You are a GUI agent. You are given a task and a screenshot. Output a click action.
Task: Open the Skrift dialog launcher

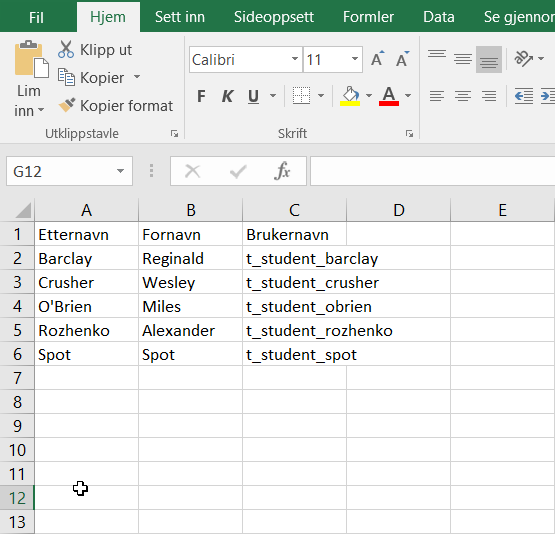coord(410,134)
